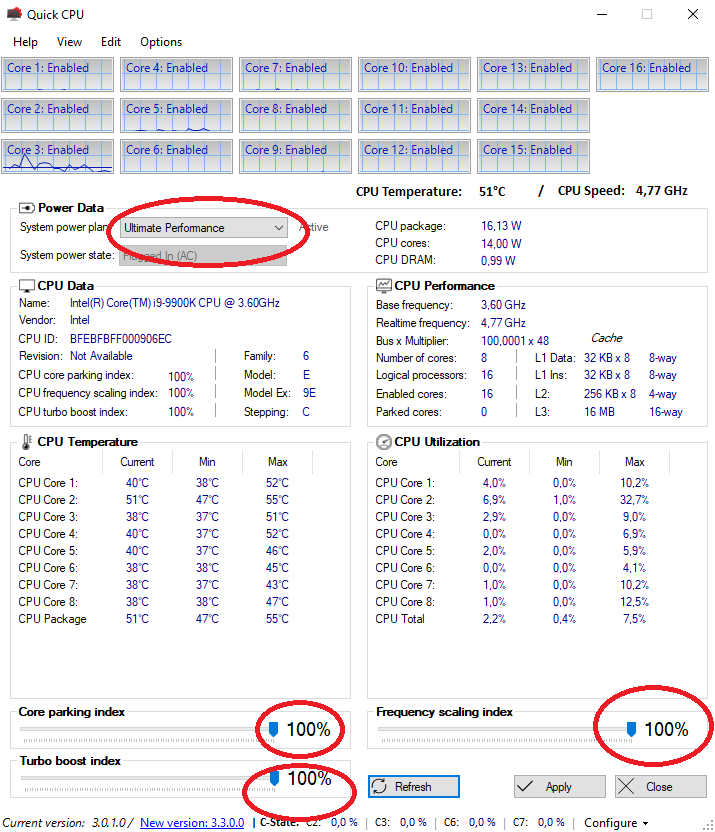Click the CPU Speed 4,77 GHz header value
Screen dimensions: 715x832
(662, 190)
